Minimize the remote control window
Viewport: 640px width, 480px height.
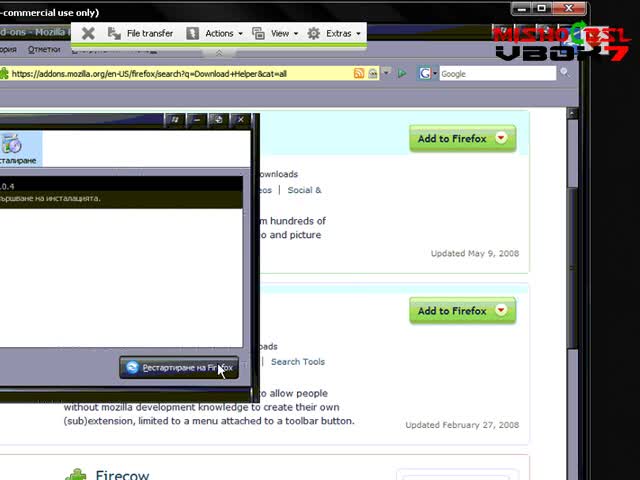[x=522, y=8]
